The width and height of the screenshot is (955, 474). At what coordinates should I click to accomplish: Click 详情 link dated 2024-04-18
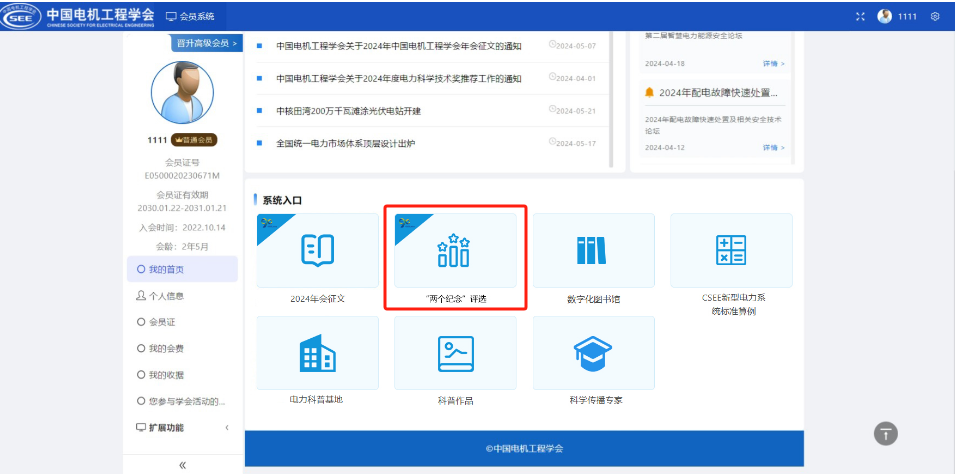774,63
